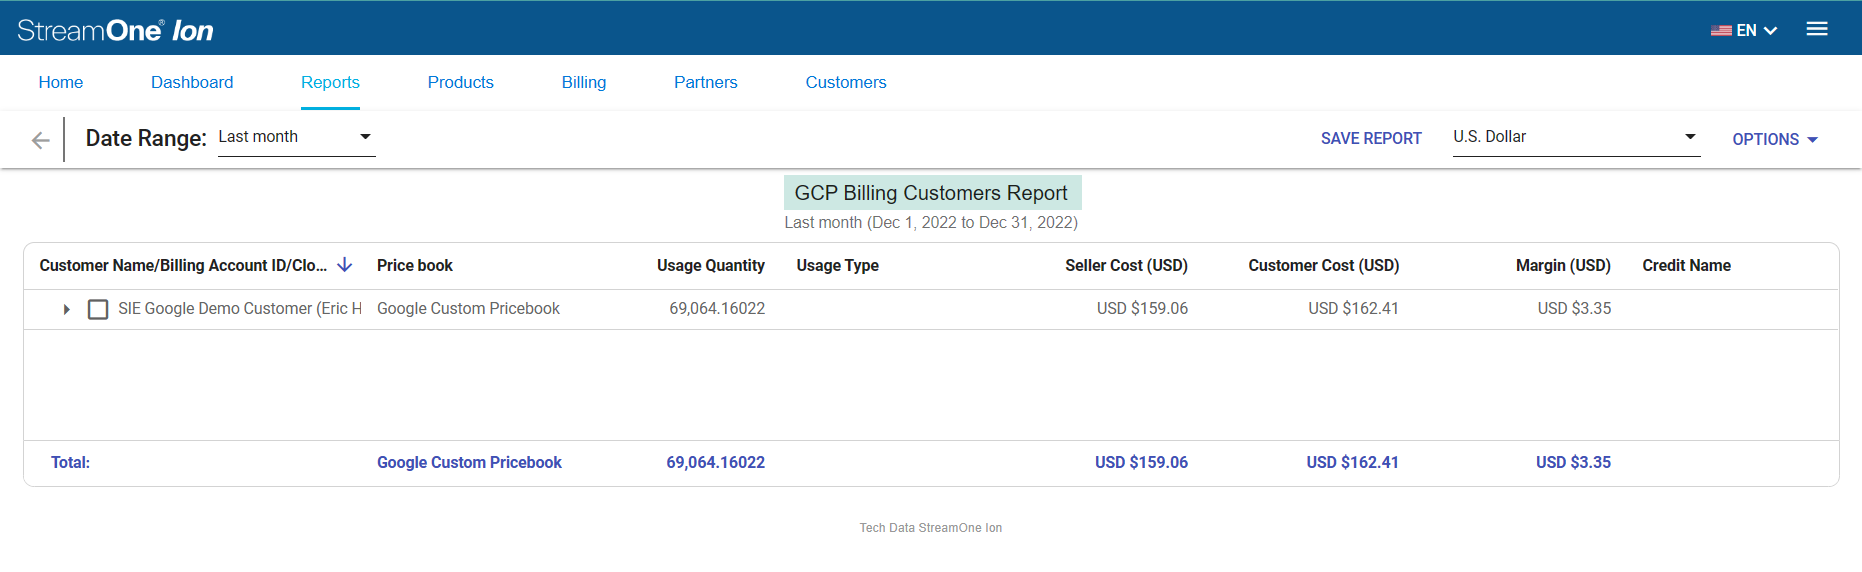
Task: Open the hamburger menu icon
Action: point(1817,29)
